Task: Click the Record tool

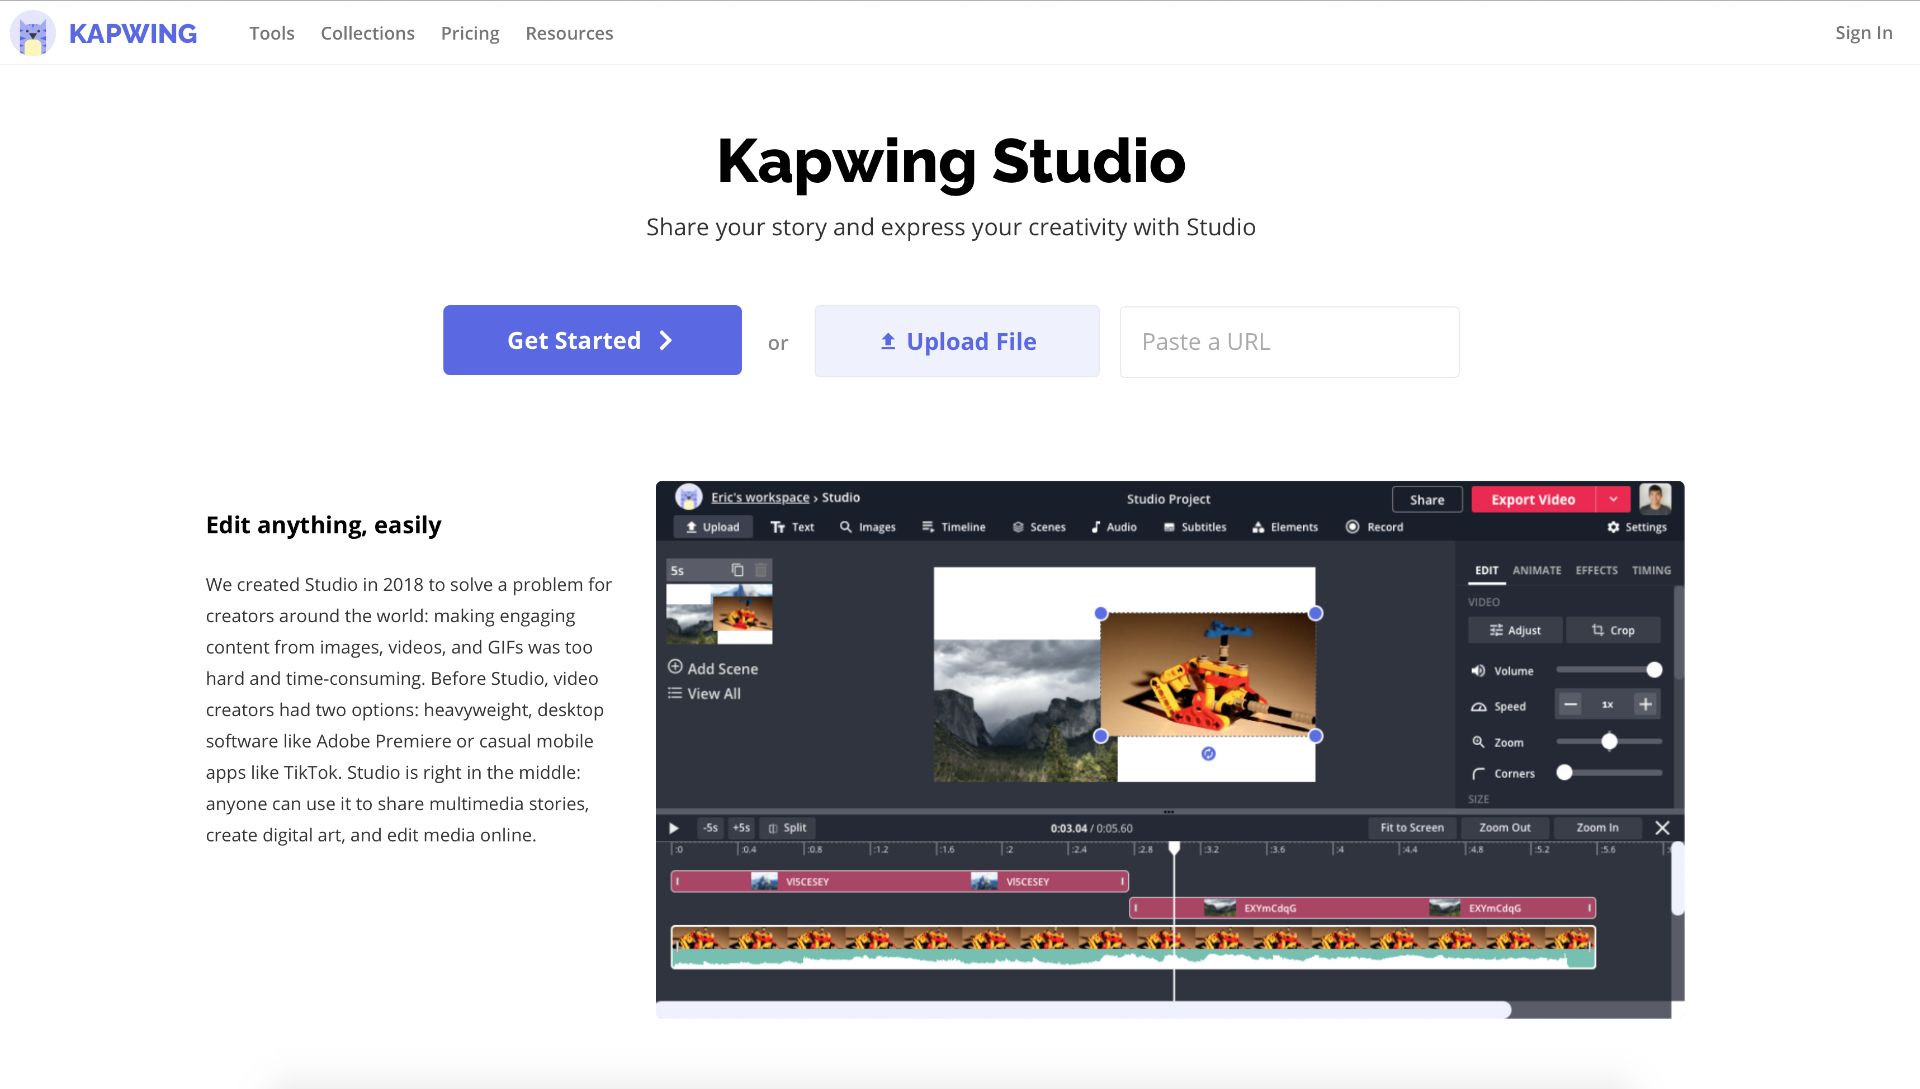Action: 1375,527
